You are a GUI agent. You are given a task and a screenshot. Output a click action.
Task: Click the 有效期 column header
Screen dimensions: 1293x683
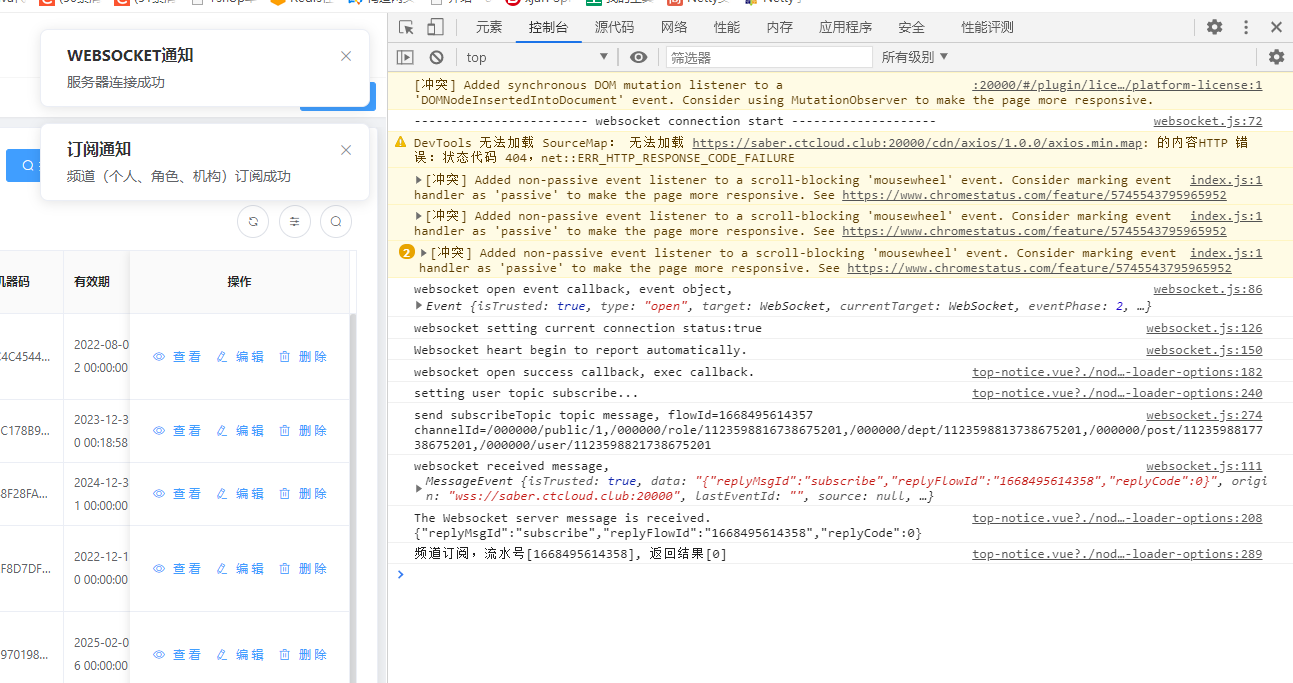pyautogui.click(x=92, y=282)
